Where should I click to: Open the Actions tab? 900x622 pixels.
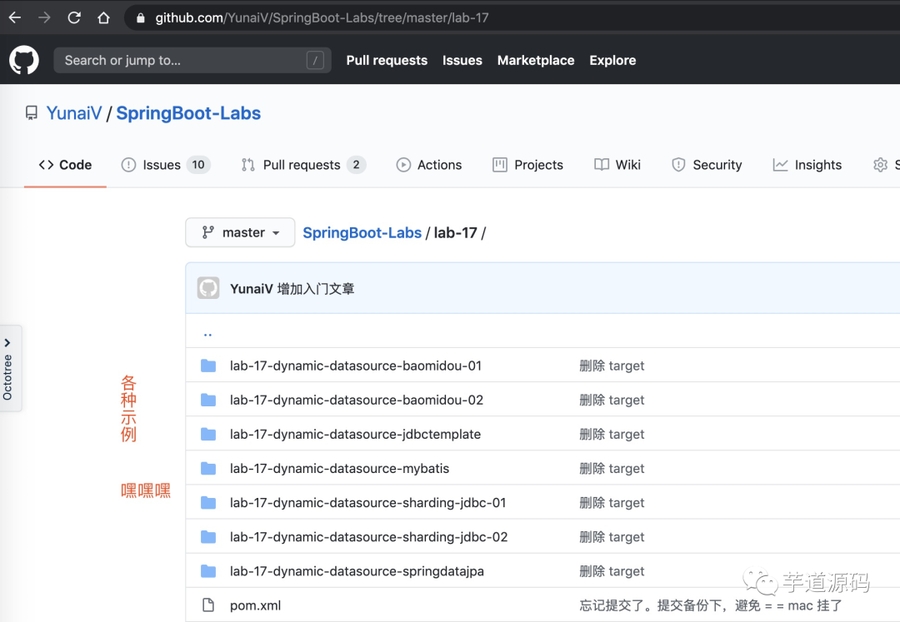[x=429, y=165]
